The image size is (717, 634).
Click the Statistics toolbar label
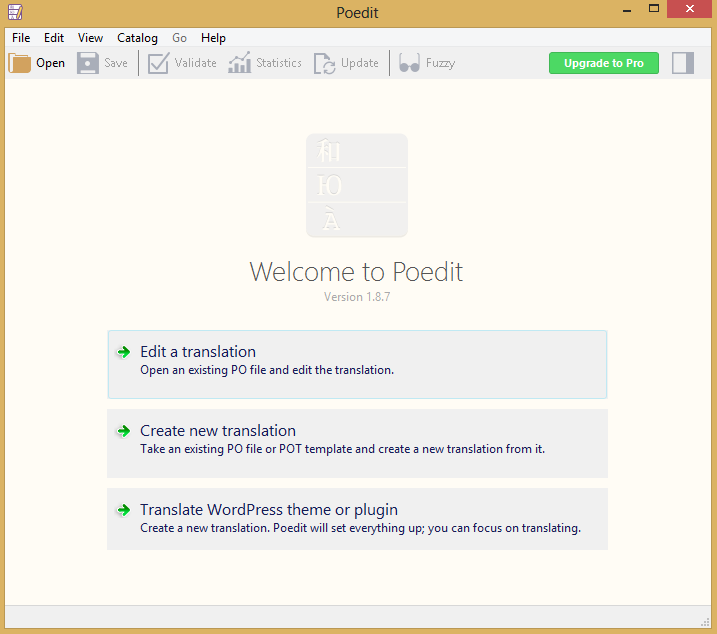click(x=278, y=63)
